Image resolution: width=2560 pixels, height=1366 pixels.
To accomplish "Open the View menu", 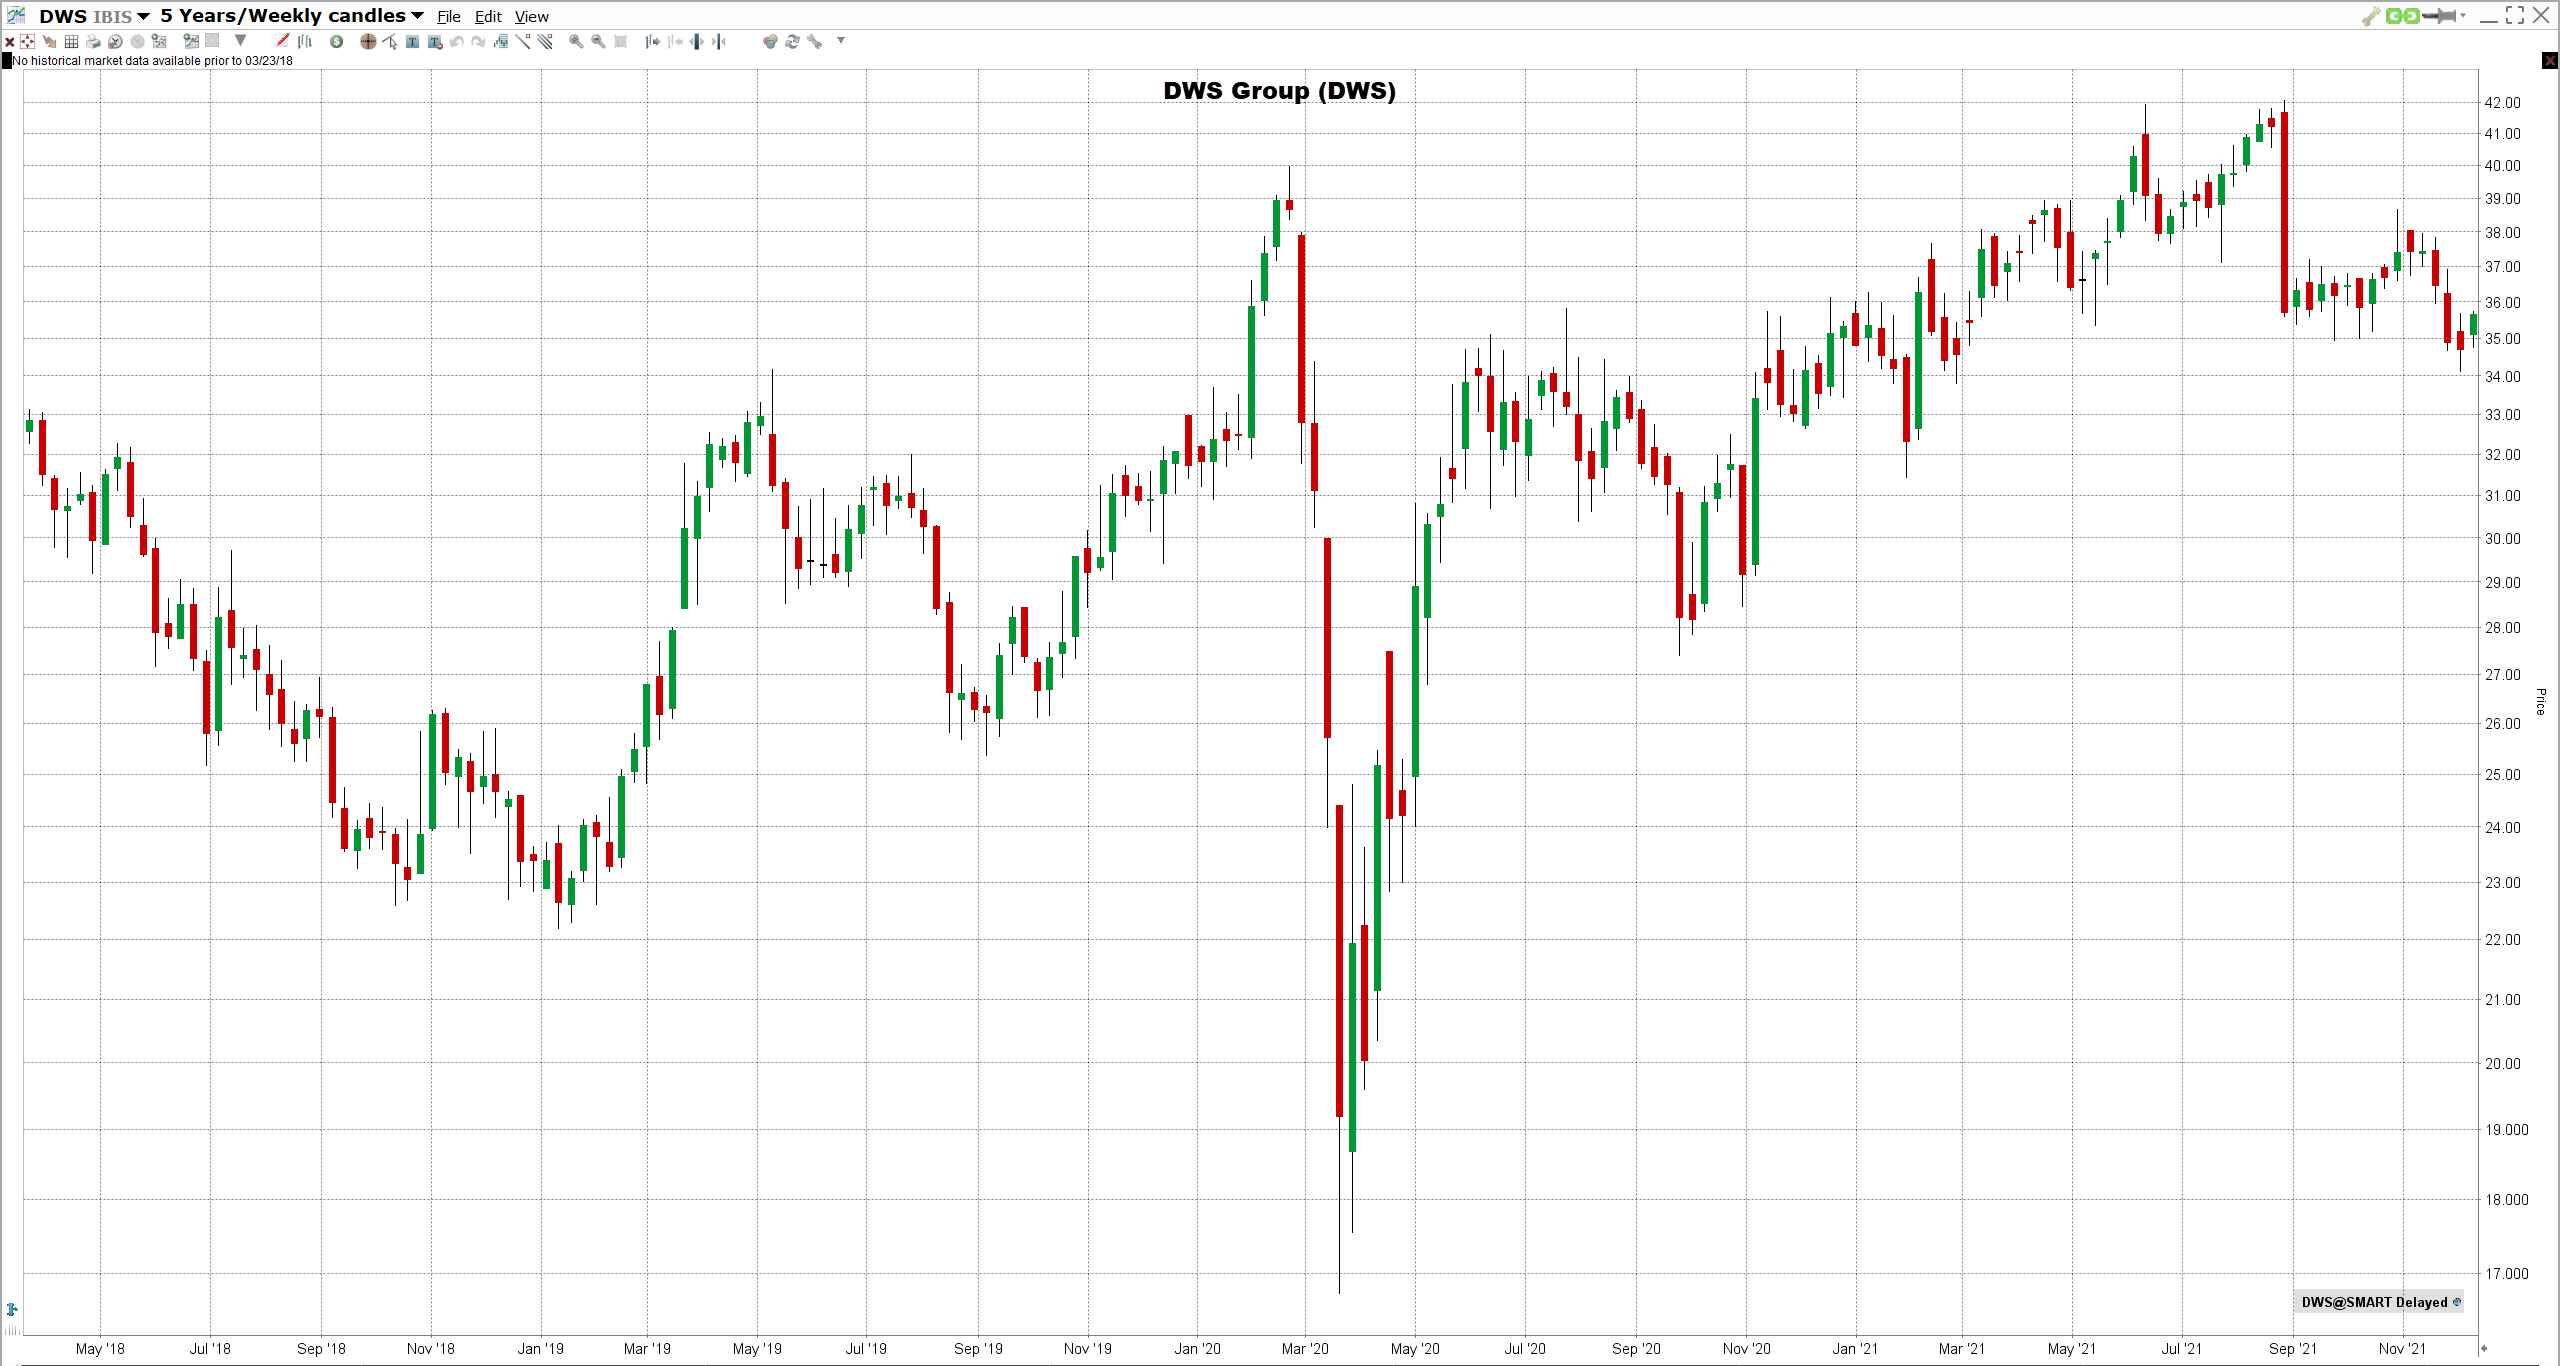I will point(532,17).
